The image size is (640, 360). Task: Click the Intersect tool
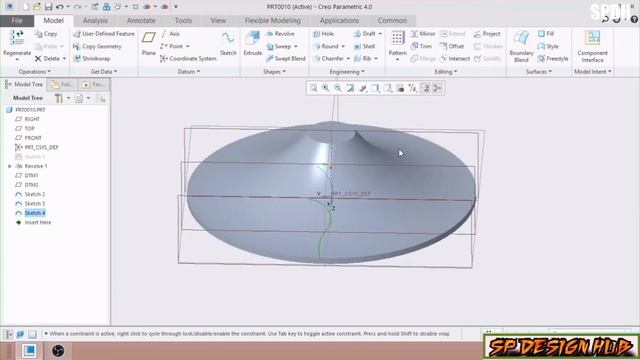(455, 59)
